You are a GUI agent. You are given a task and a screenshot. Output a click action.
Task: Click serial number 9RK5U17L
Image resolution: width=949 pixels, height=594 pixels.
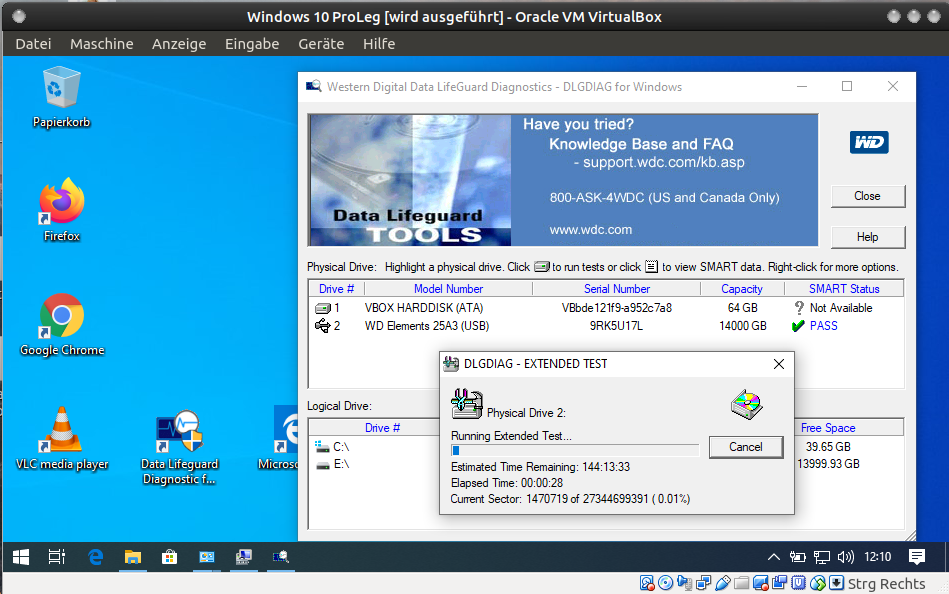[616, 326]
